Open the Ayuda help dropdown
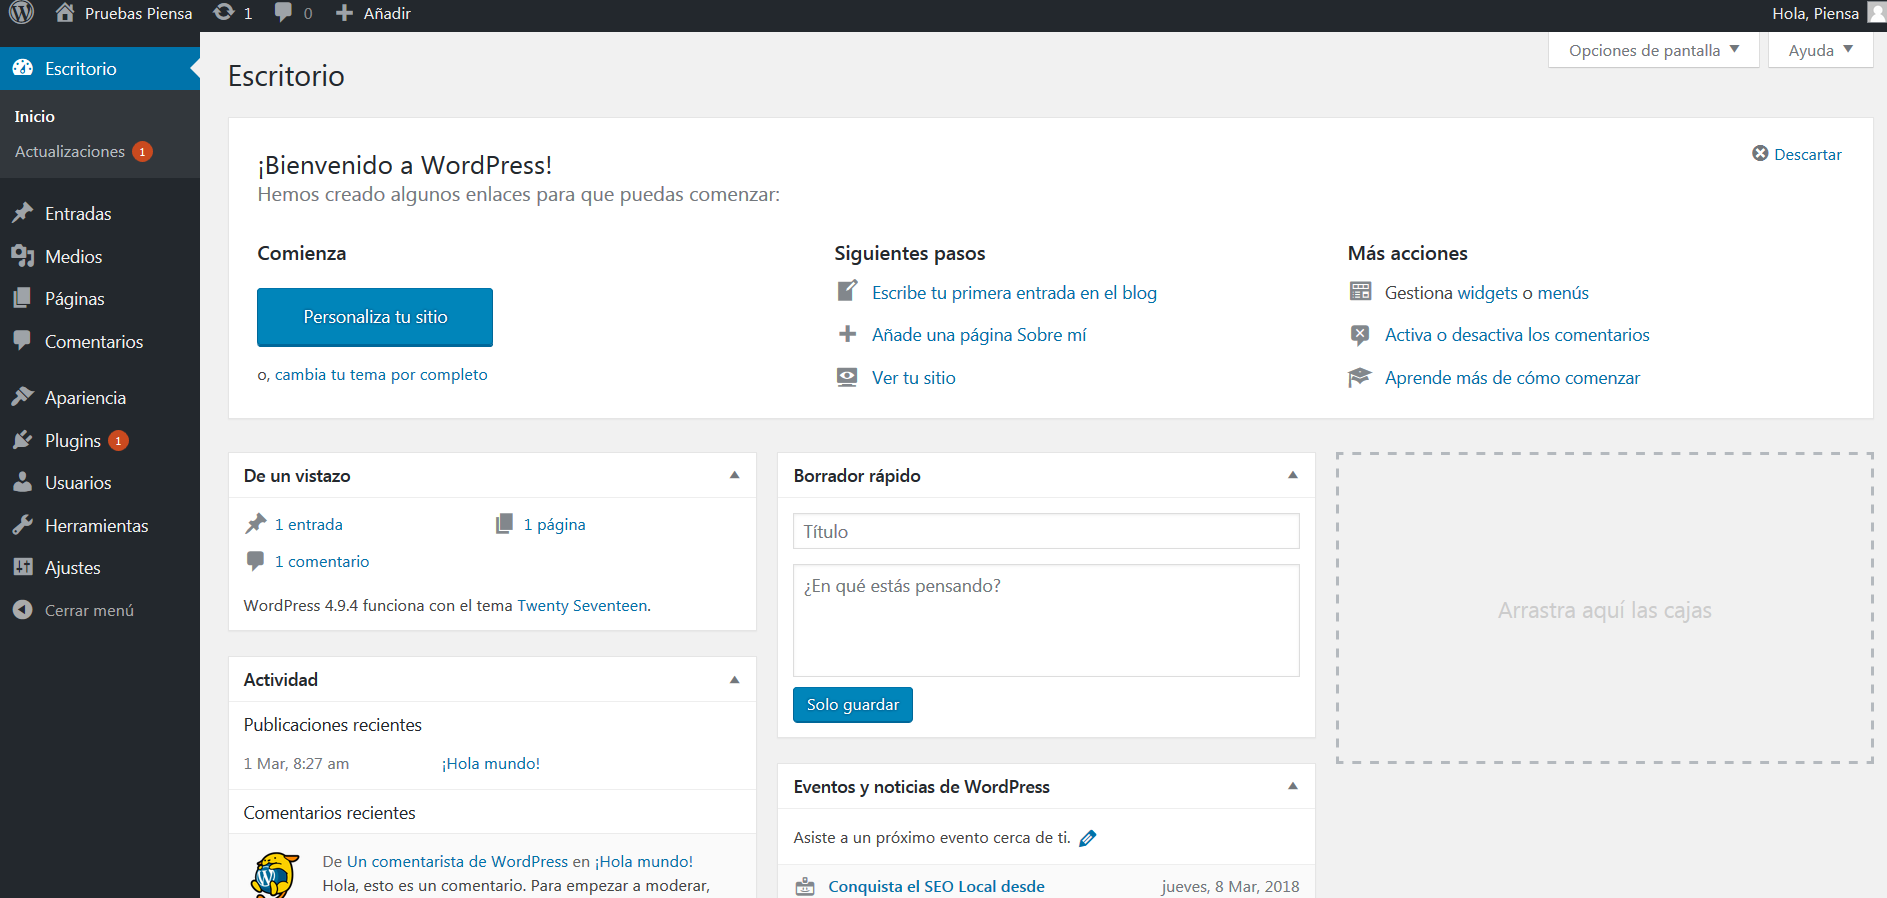The width and height of the screenshot is (1887, 898). point(1820,50)
